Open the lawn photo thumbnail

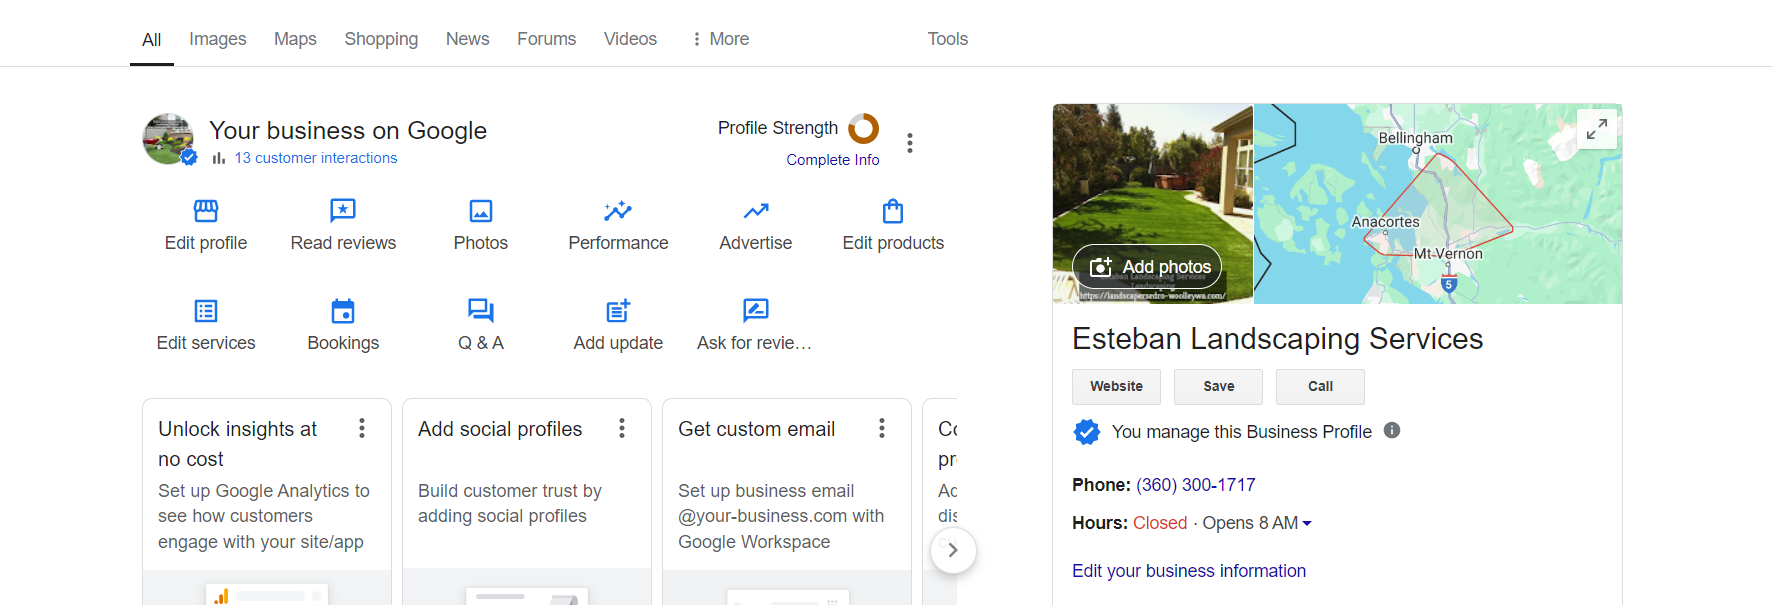[1153, 204]
